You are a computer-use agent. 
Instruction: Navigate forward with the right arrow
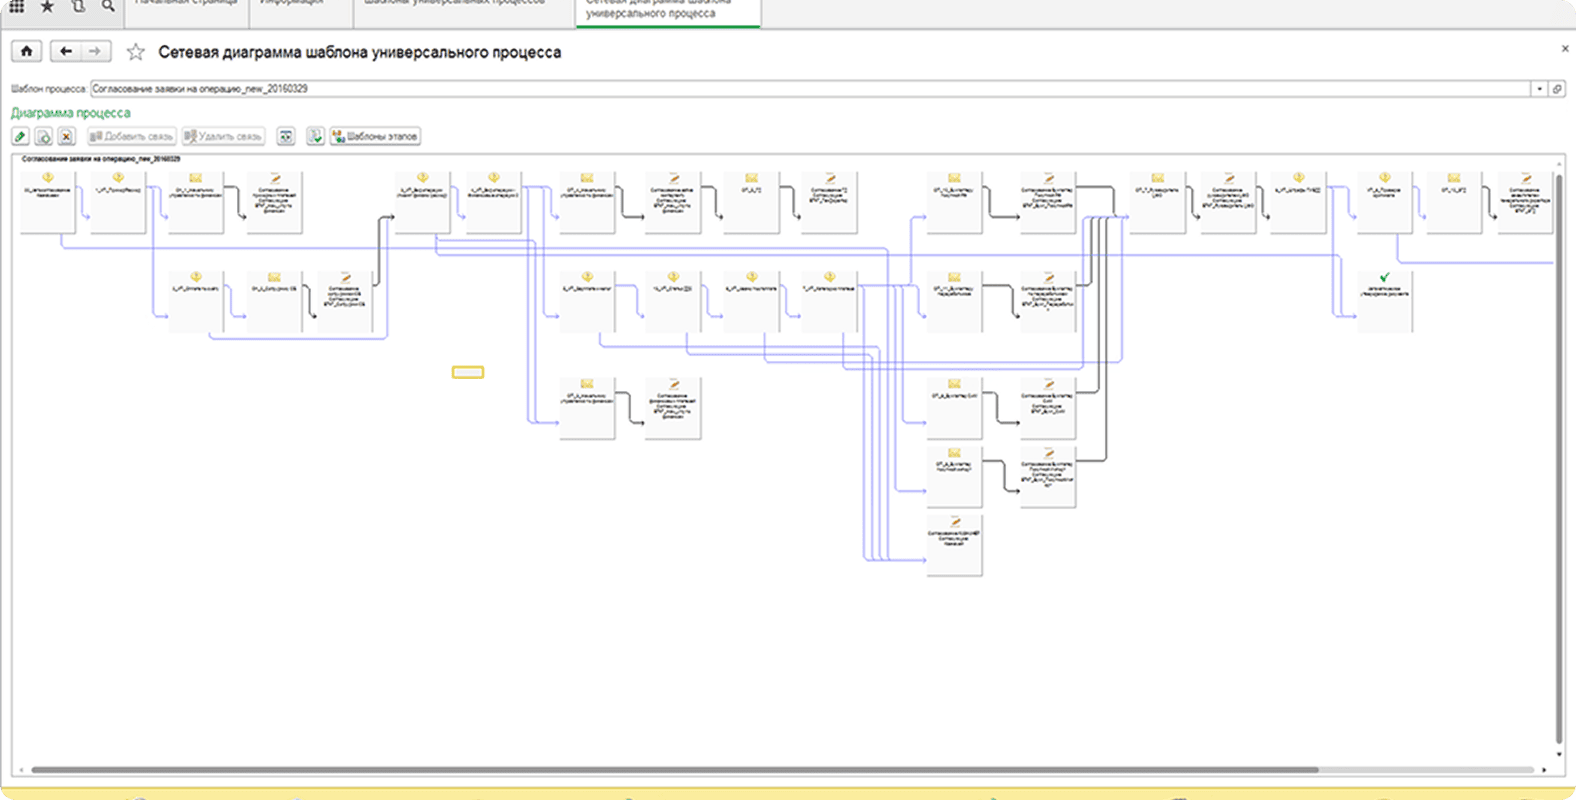(95, 51)
